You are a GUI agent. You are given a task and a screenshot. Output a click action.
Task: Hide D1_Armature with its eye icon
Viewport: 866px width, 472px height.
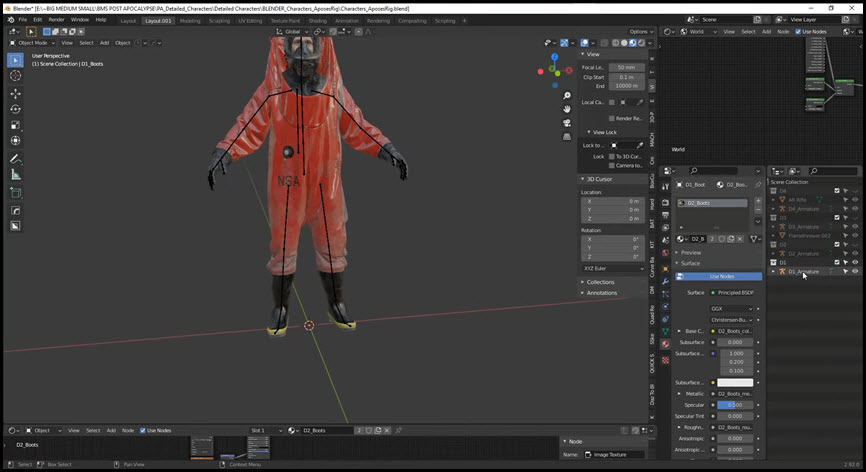pyautogui.click(x=855, y=271)
